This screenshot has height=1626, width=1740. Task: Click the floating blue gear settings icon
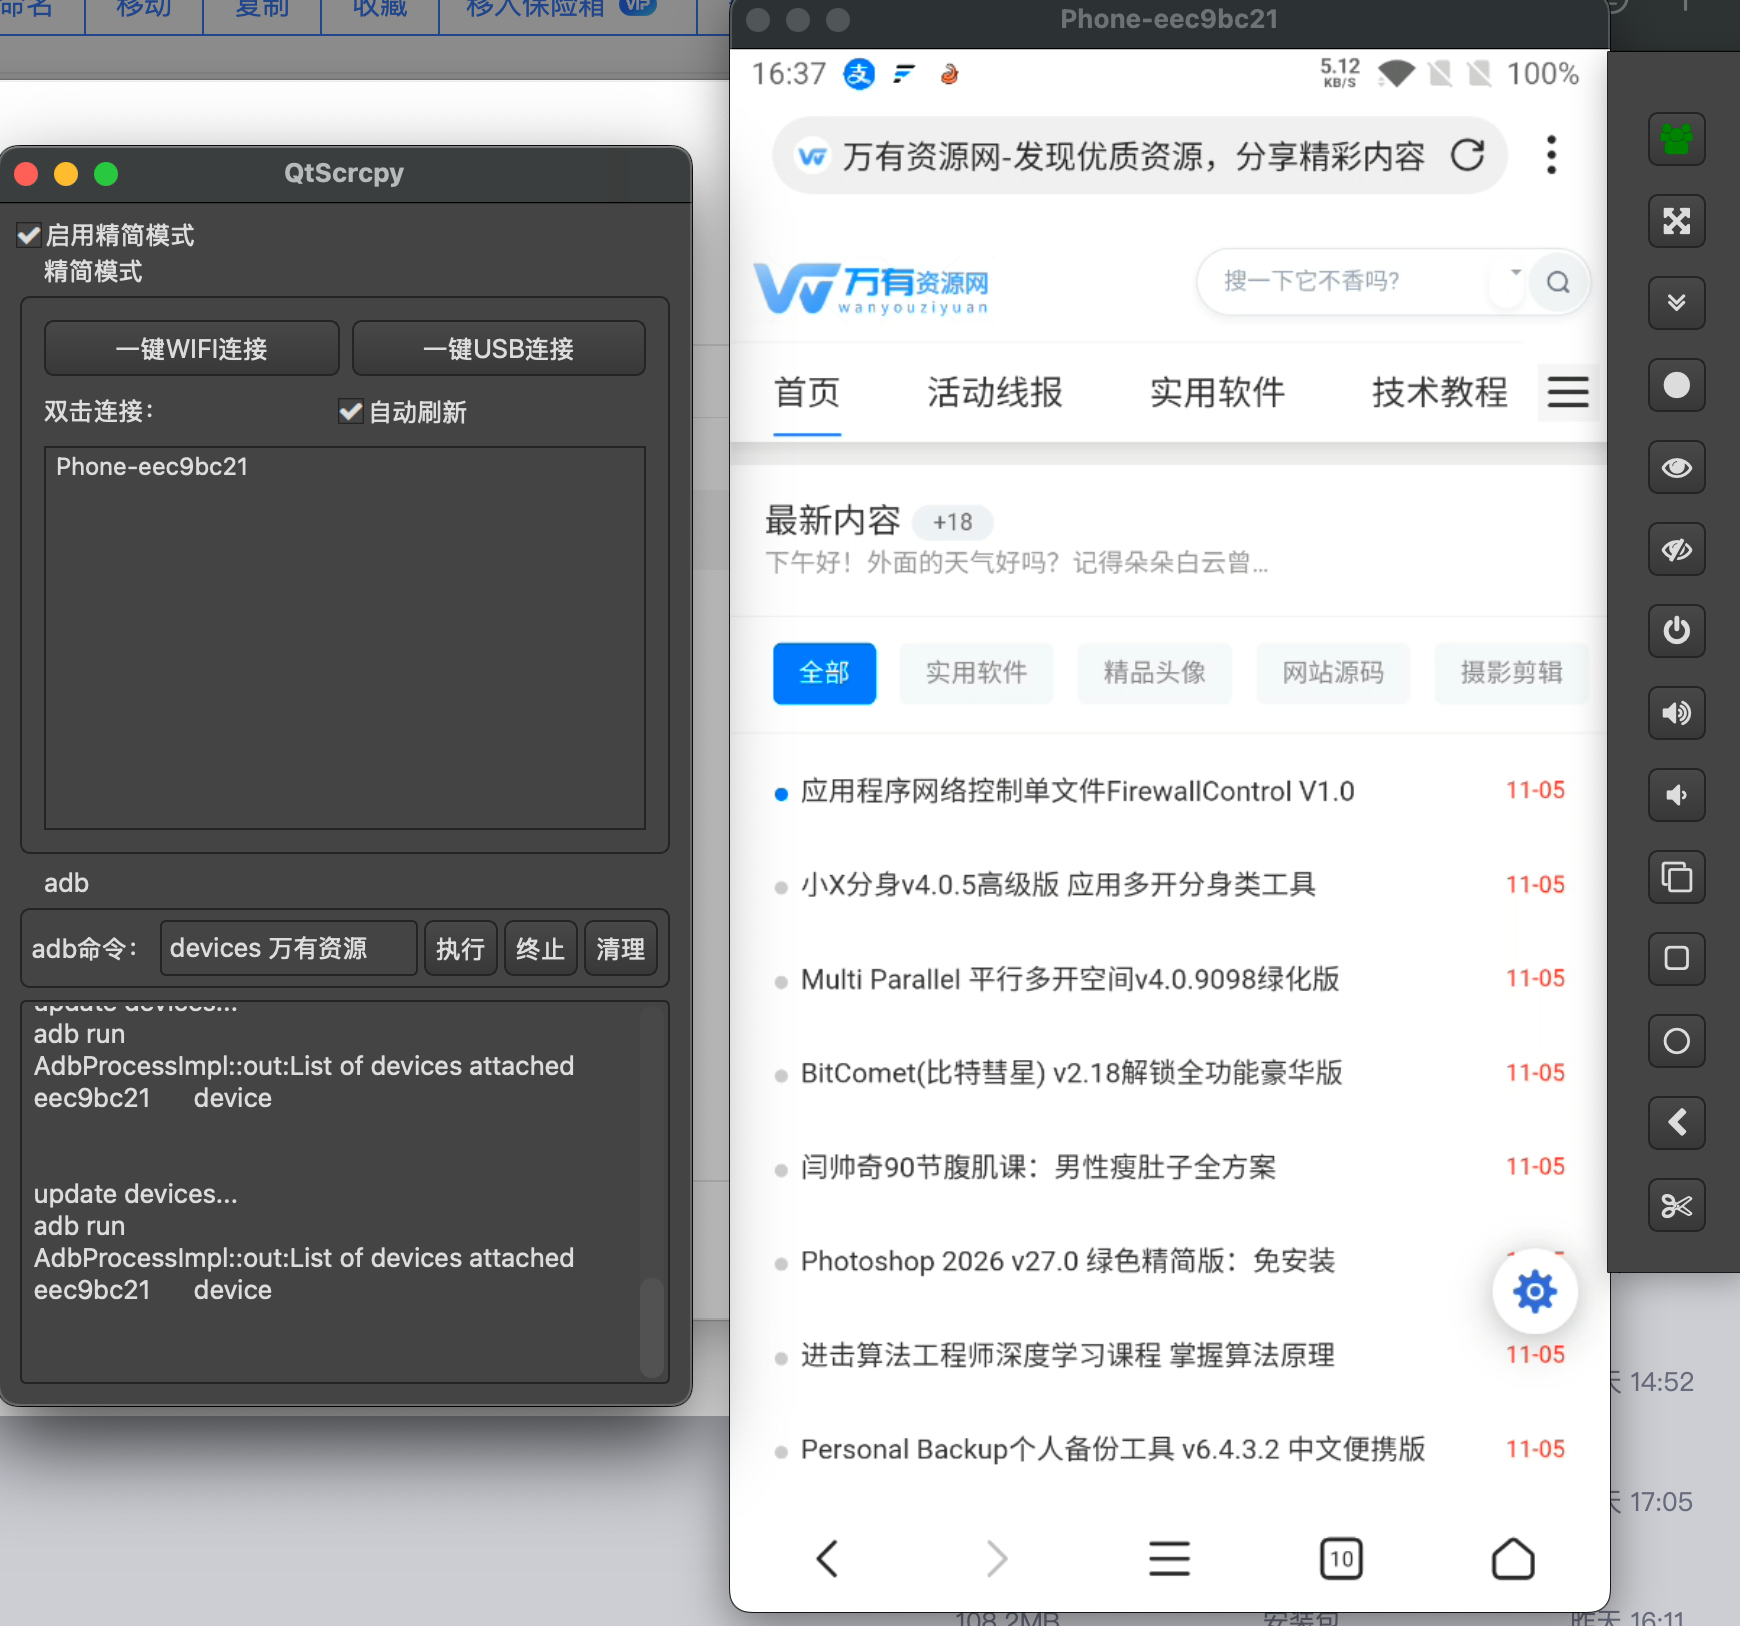tap(1534, 1292)
